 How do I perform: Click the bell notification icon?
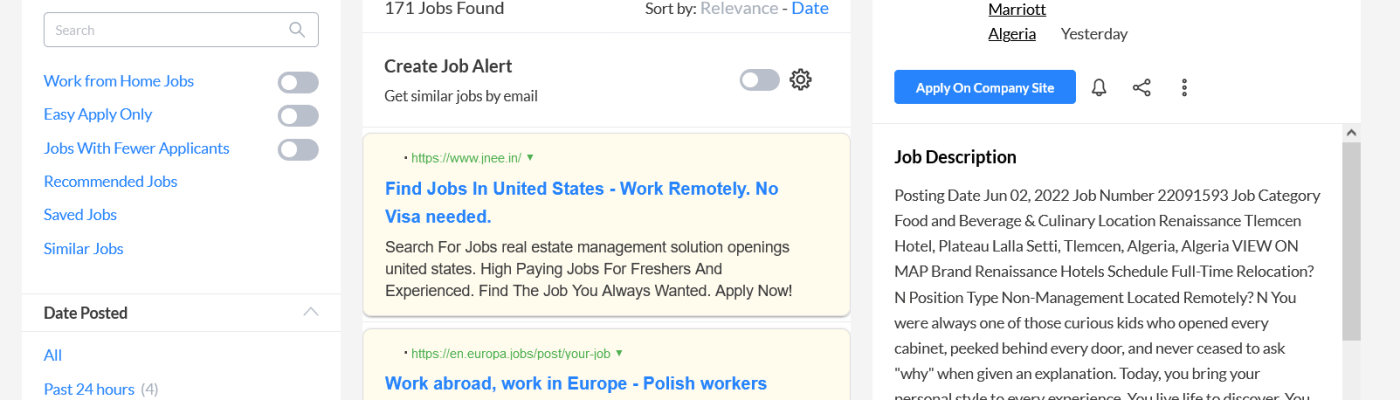tap(1099, 88)
